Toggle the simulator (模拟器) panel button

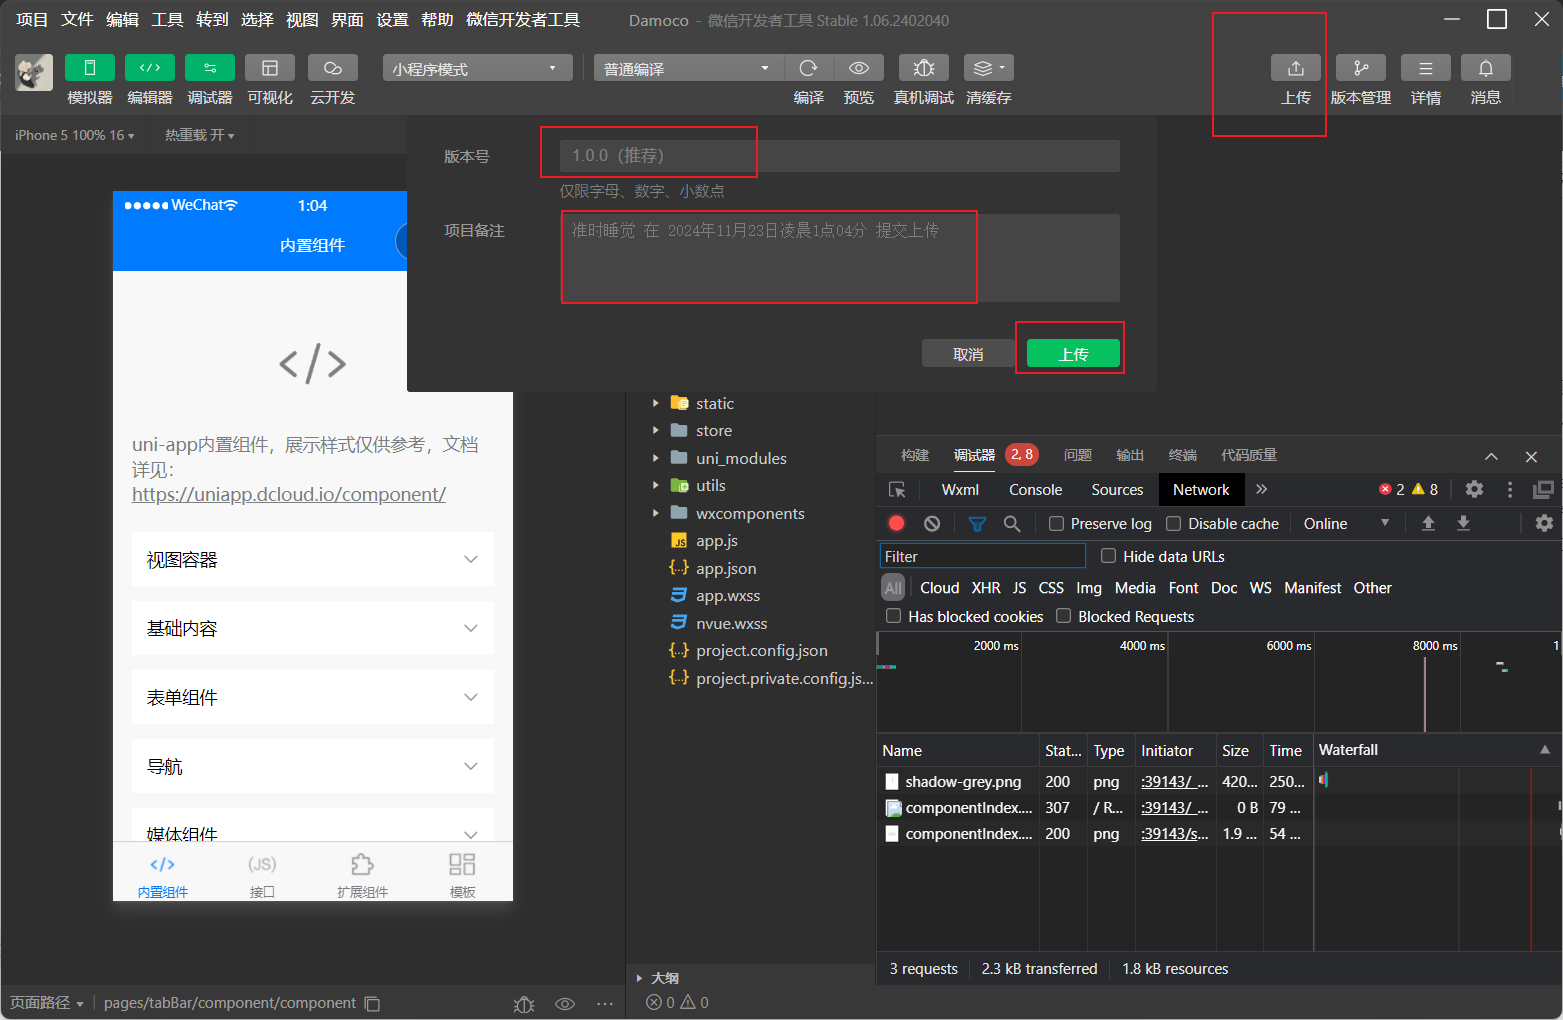pyautogui.click(x=90, y=68)
